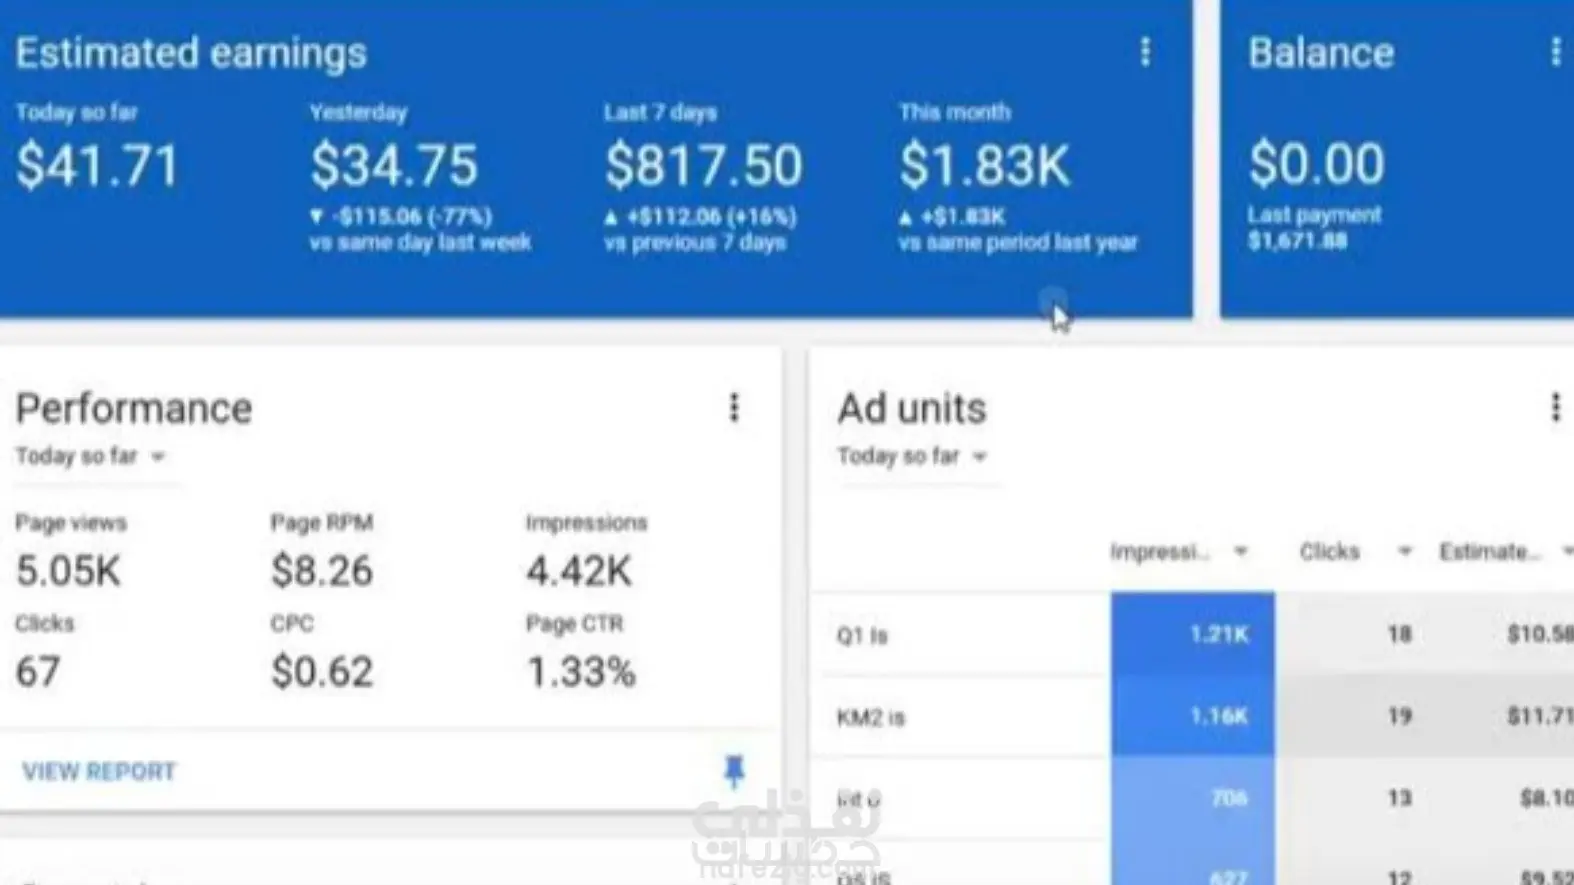Open the Performance VIEW REPORT link

(99, 772)
